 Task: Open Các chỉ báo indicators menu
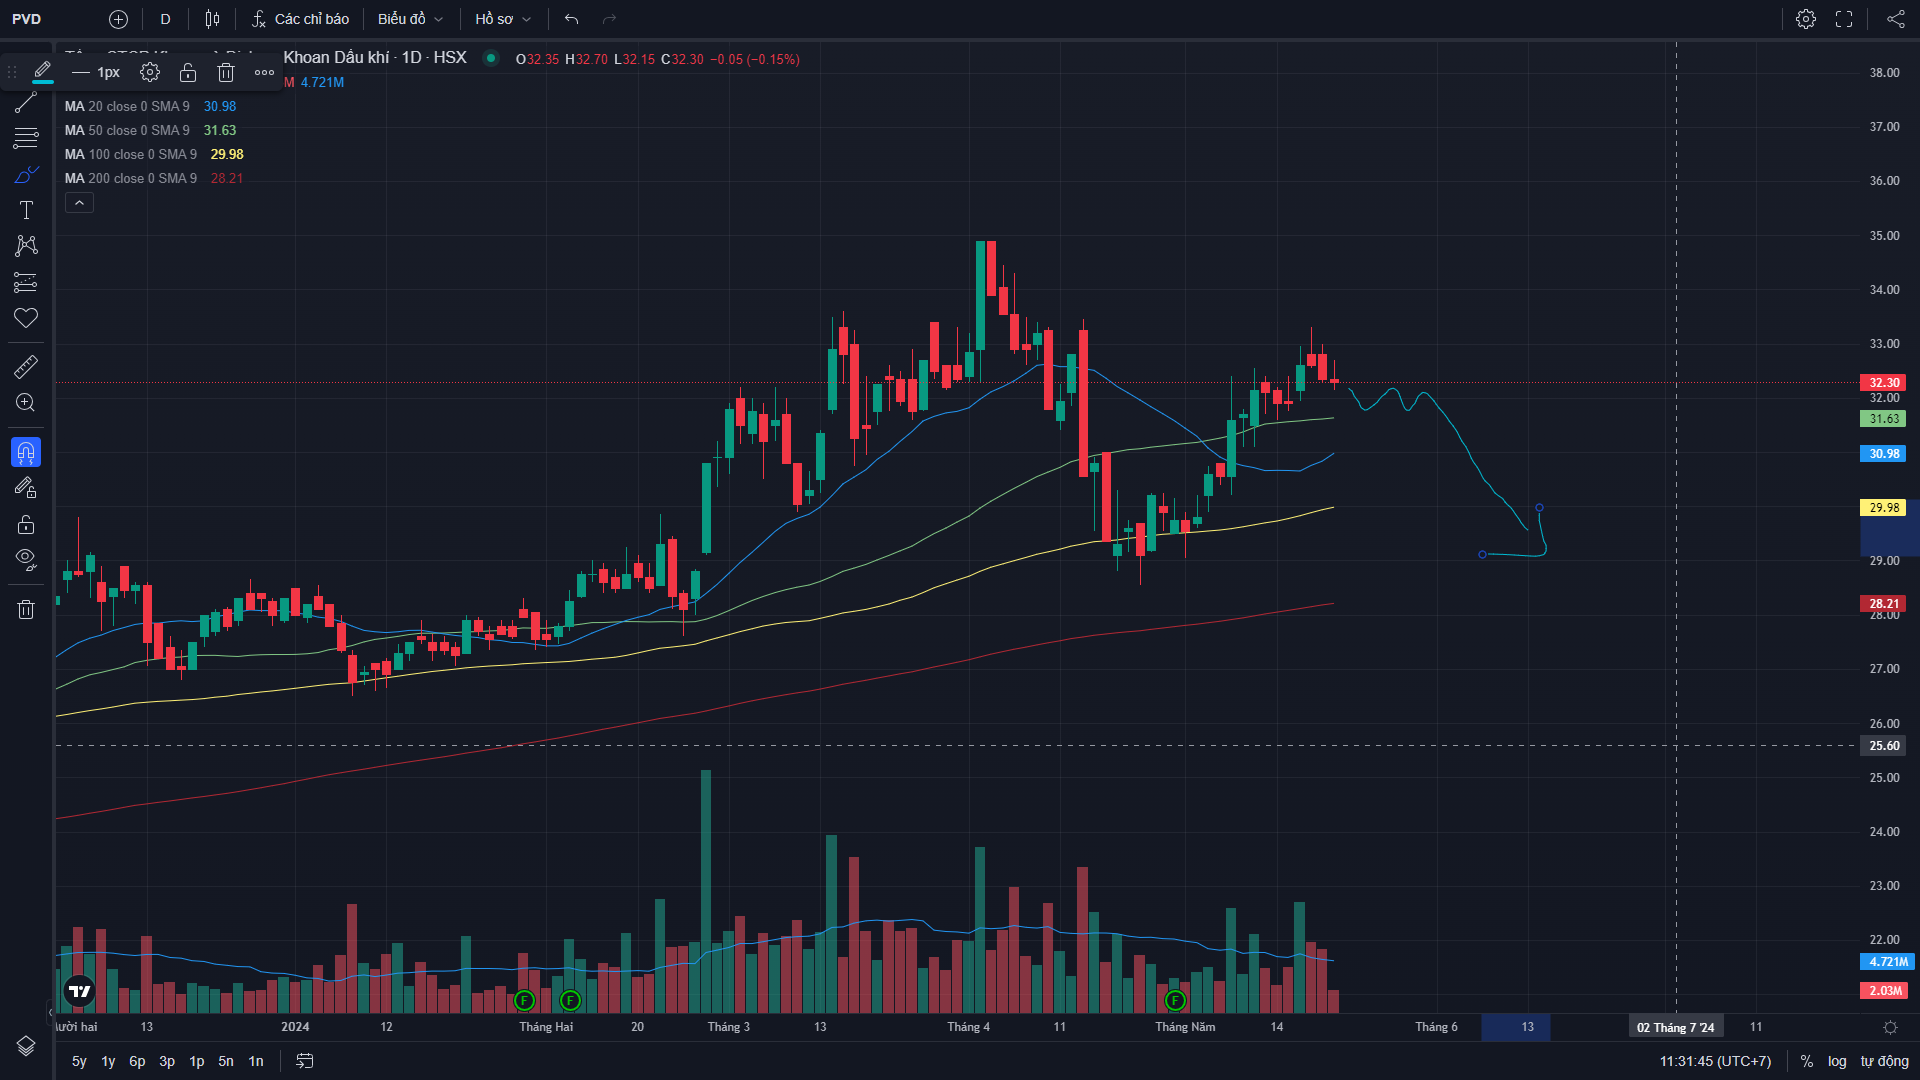coord(301,19)
